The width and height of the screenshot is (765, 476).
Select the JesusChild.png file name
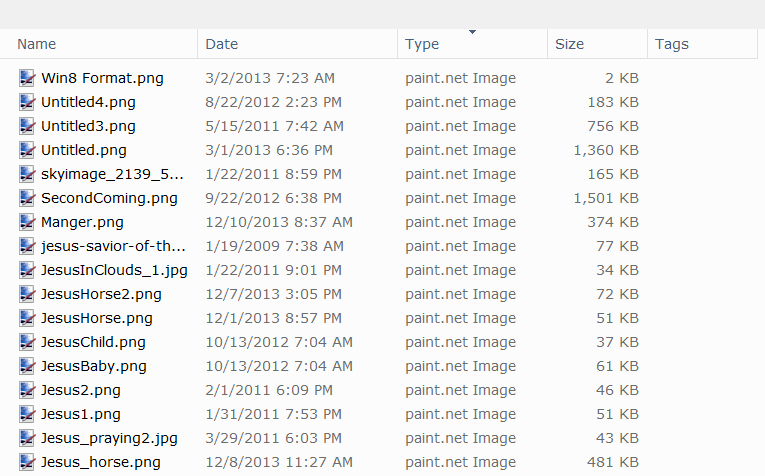[x=93, y=342]
